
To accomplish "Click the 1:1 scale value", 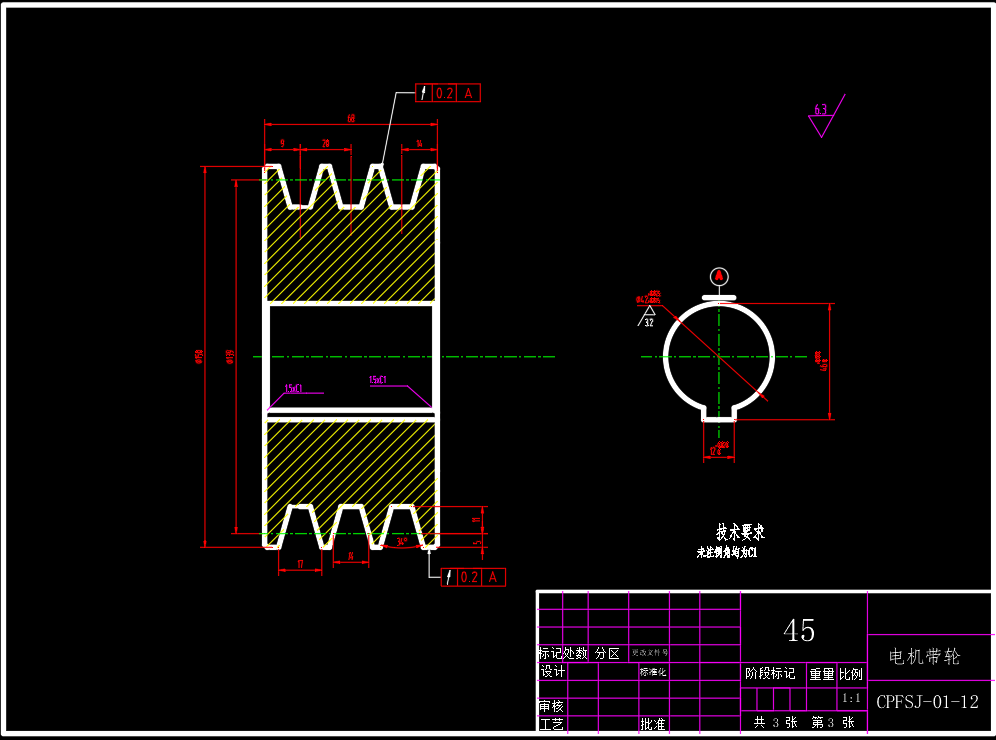I will coord(851,699).
